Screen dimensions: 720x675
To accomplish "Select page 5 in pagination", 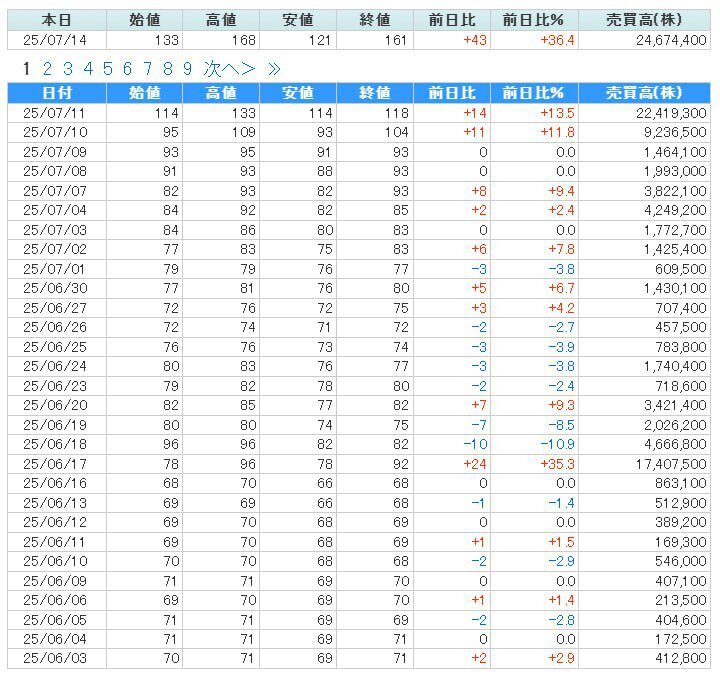I will (107, 69).
